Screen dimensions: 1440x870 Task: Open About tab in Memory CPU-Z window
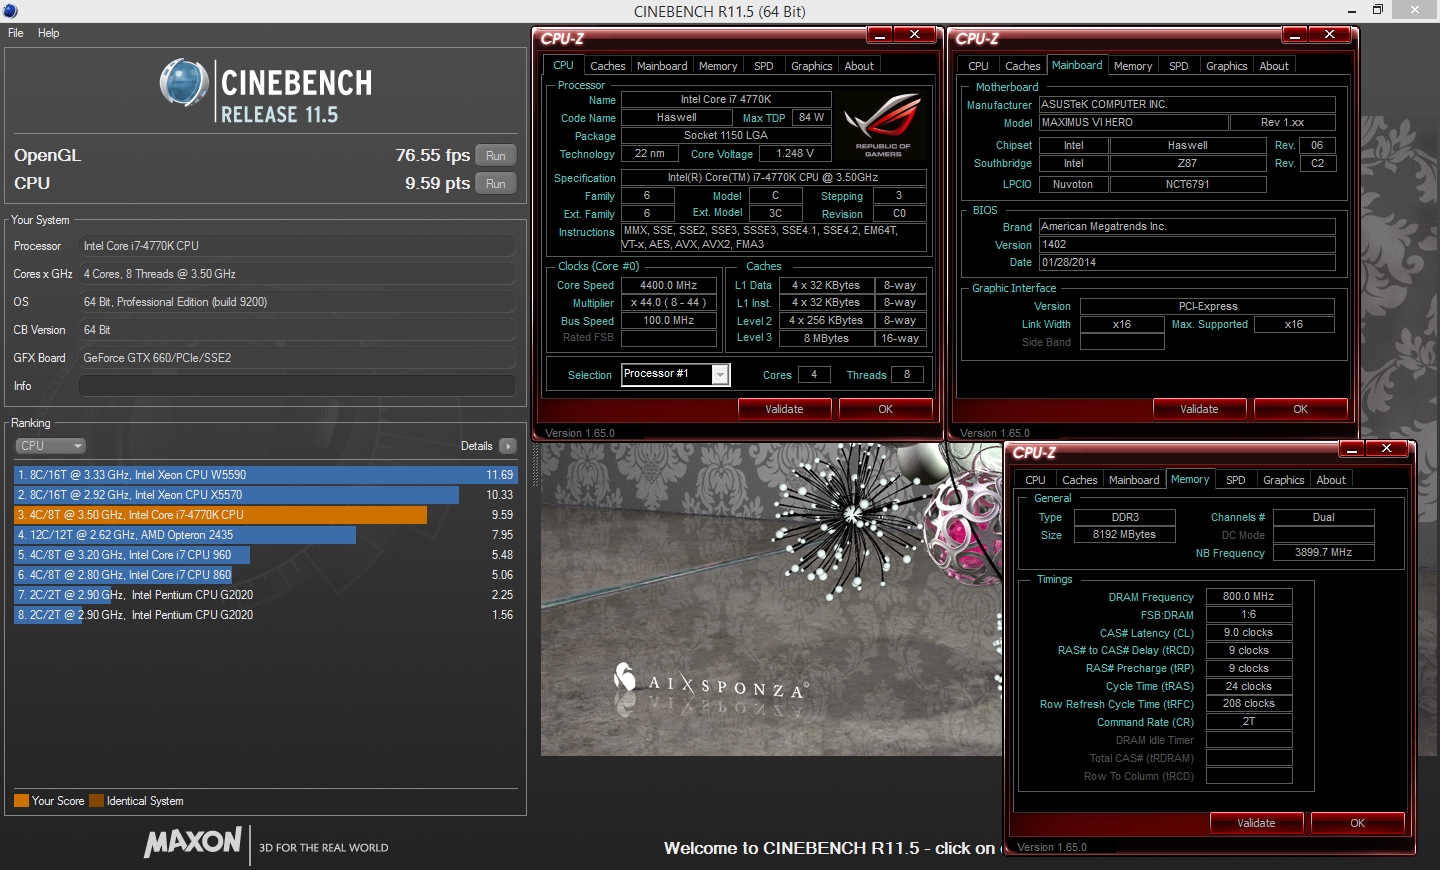click(1331, 480)
